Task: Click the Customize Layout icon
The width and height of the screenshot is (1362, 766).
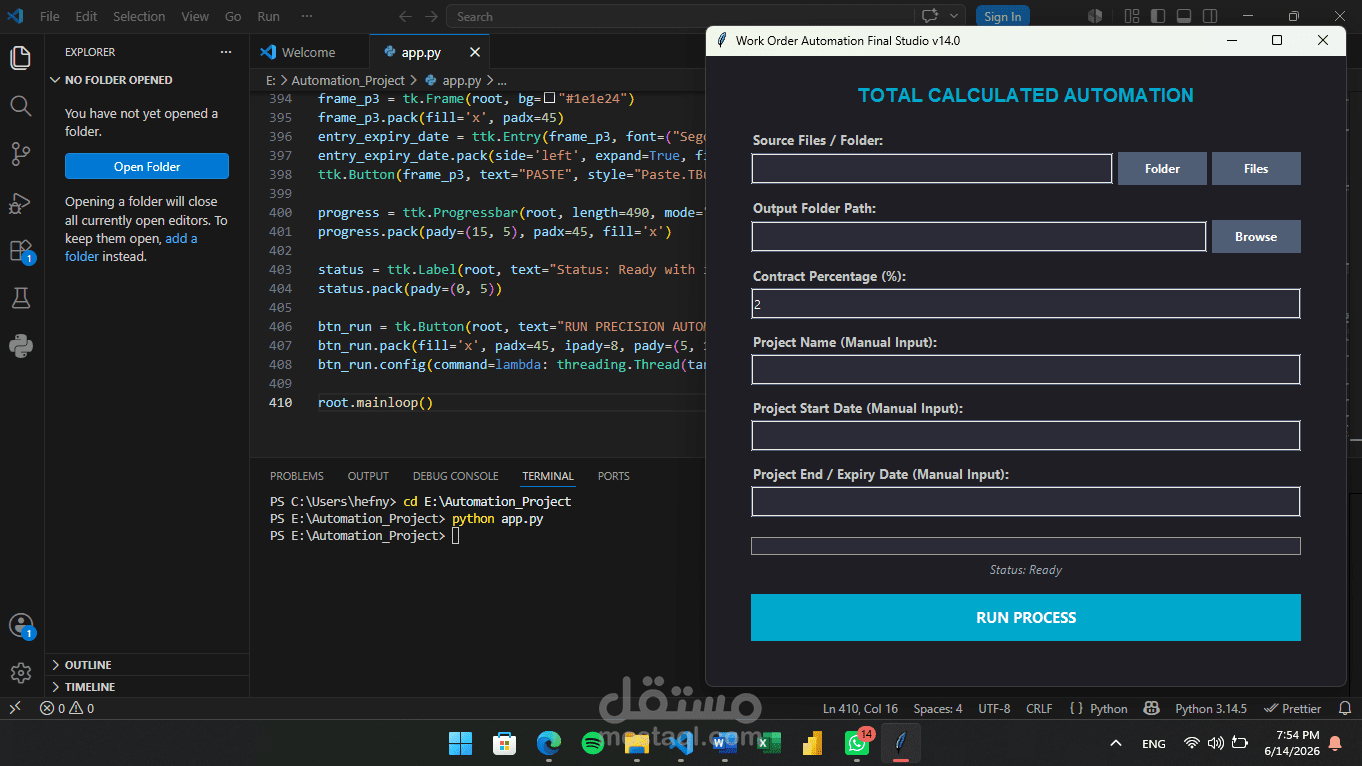Action: point(1132,16)
